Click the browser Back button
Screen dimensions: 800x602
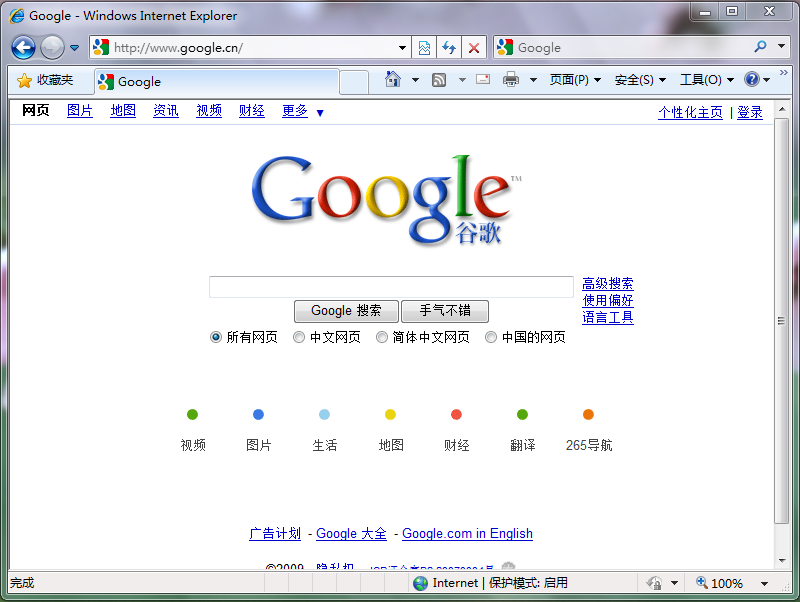(24, 47)
